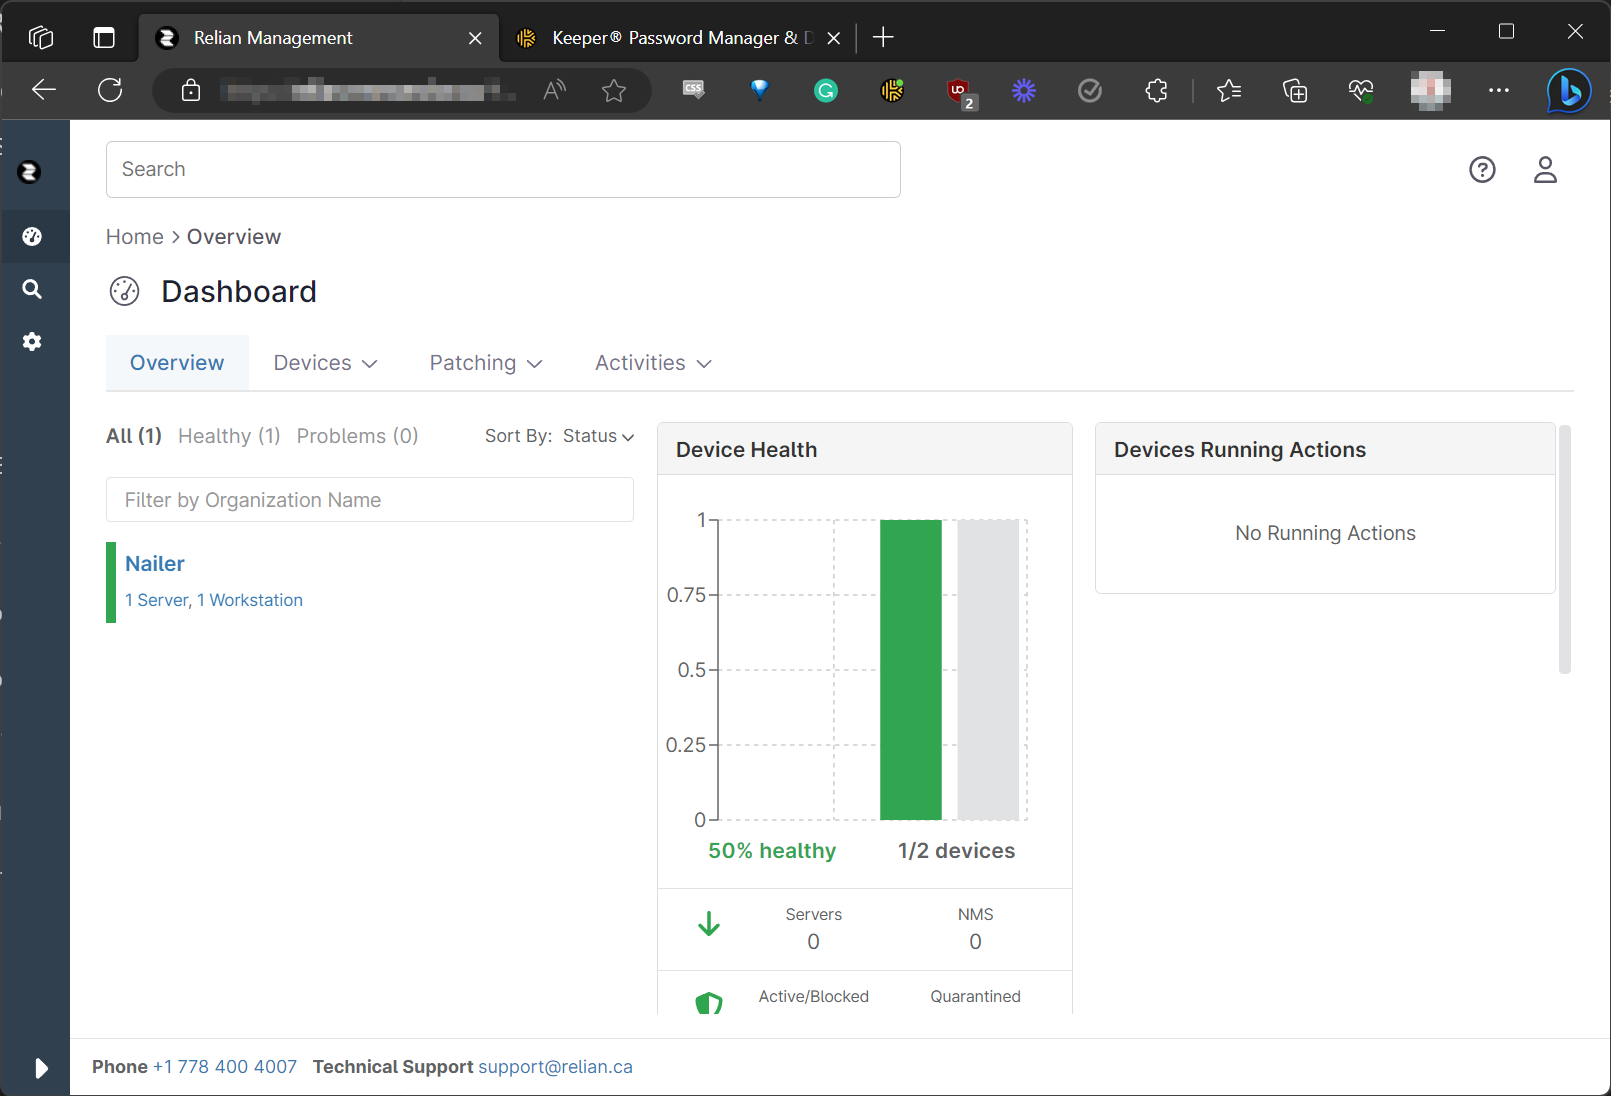Screen dimensions: 1611x1096
Task: Click the Read aloud icon
Action: 554,91
